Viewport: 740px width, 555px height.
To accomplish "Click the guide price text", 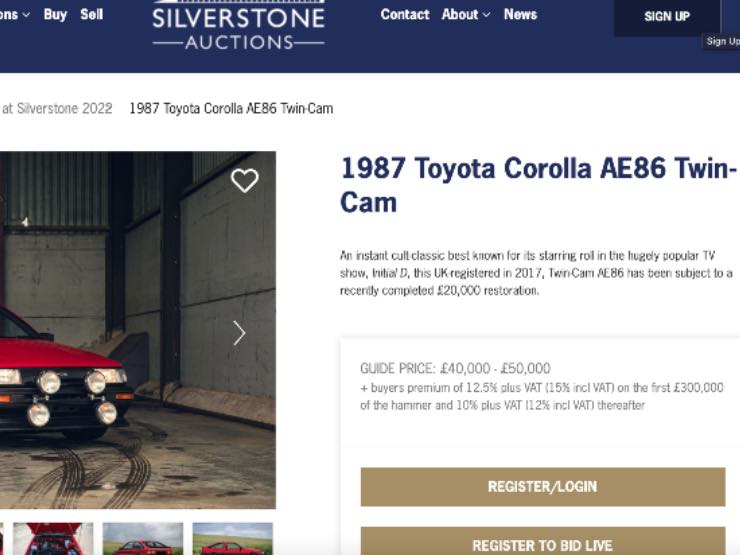I will (x=455, y=368).
